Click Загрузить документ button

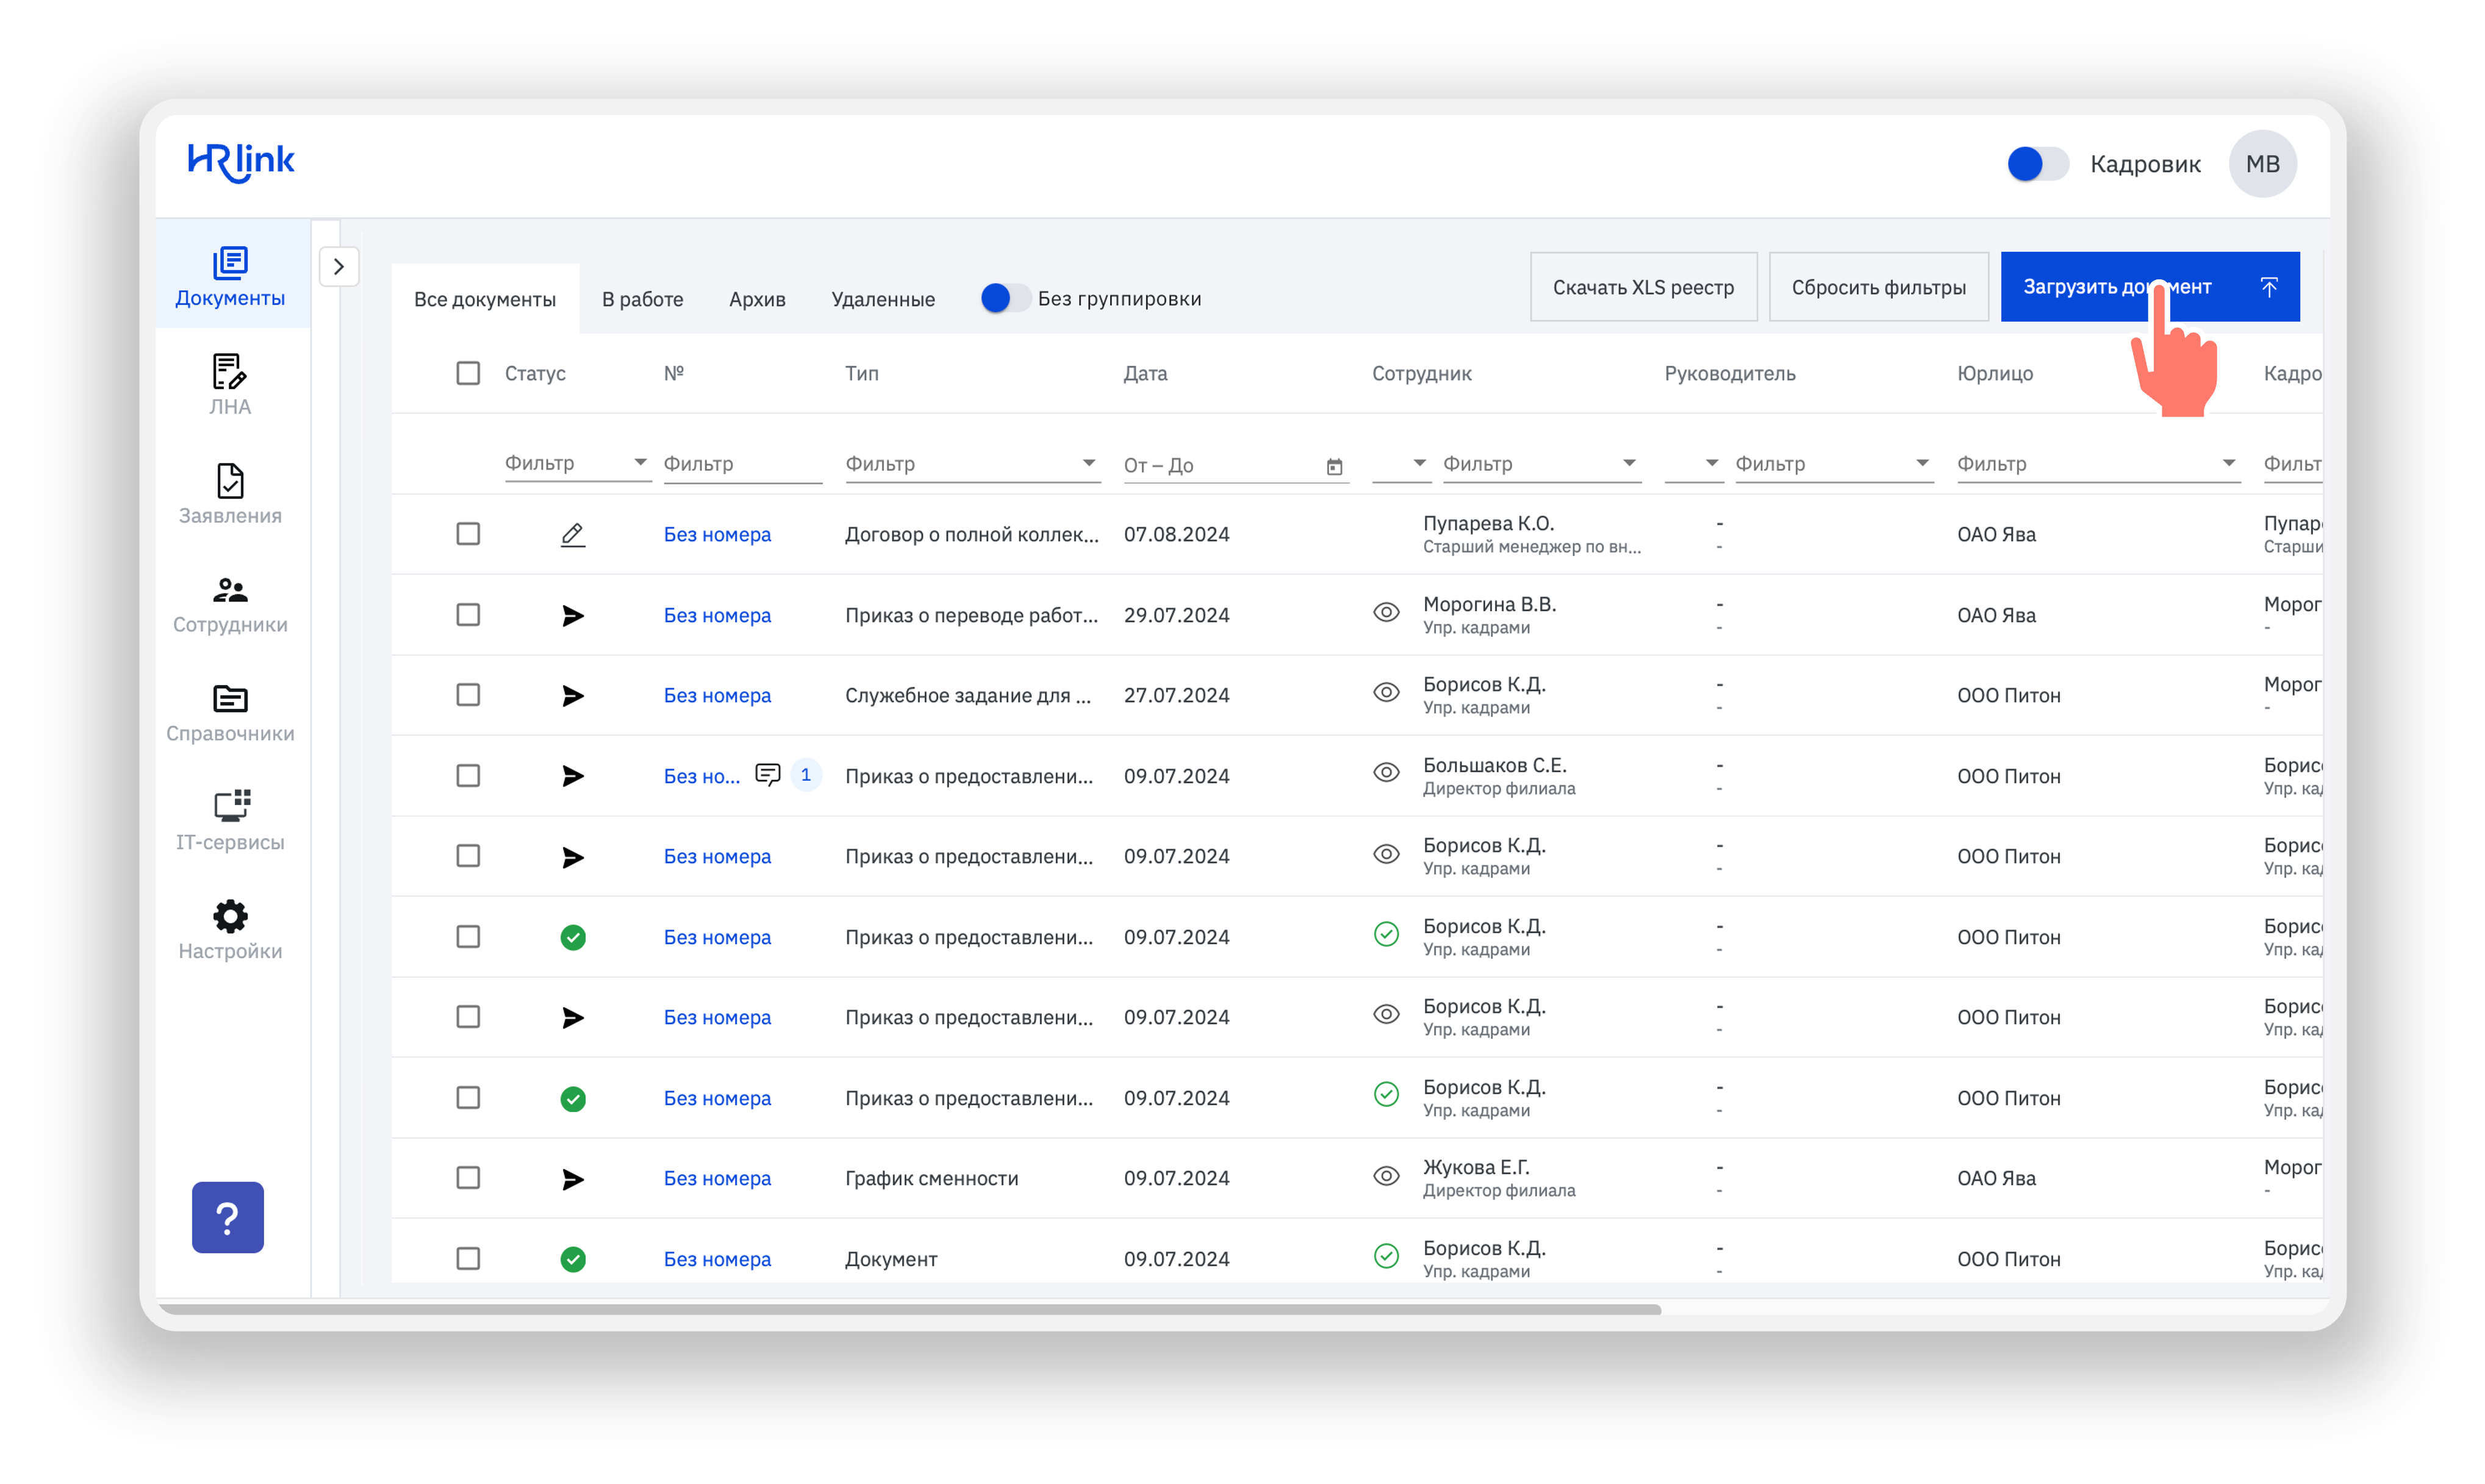2150,287
